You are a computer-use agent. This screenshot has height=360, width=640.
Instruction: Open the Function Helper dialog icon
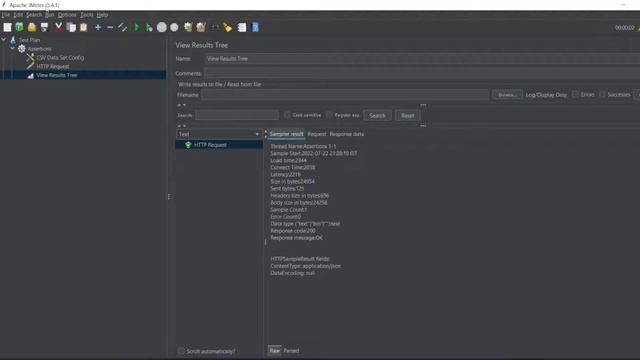tap(242, 27)
